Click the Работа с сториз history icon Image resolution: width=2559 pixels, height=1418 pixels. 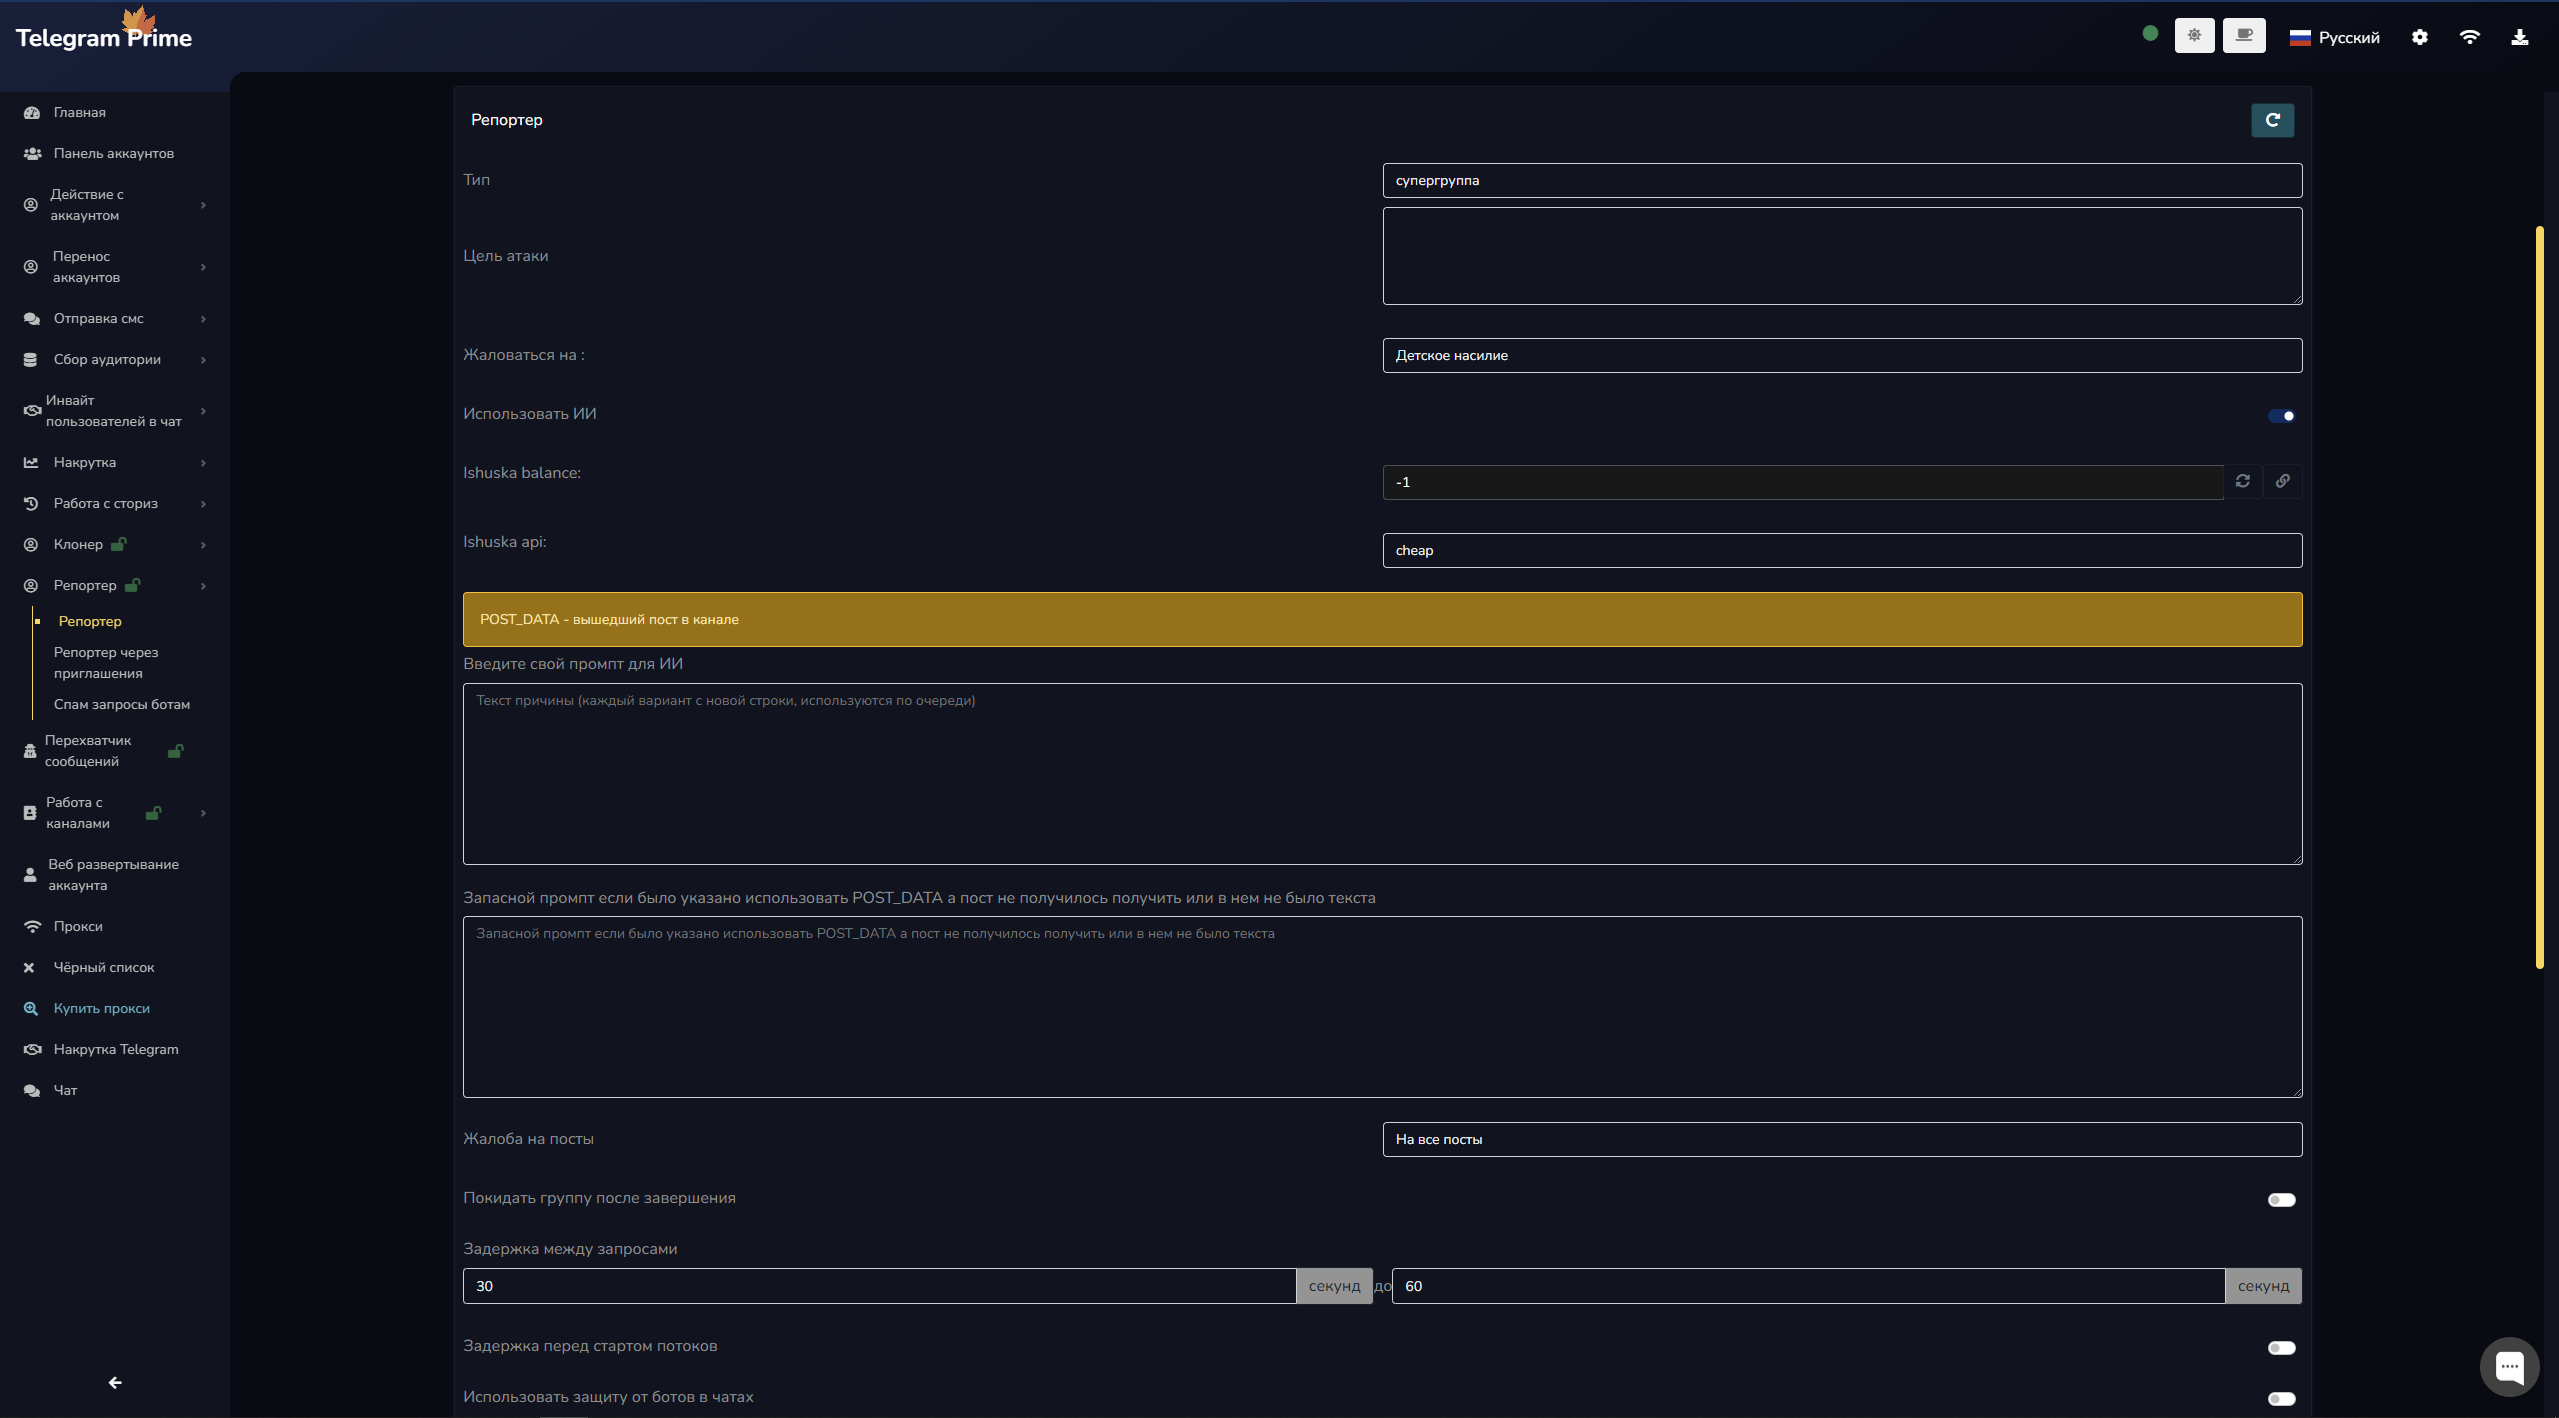pos(31,504)
